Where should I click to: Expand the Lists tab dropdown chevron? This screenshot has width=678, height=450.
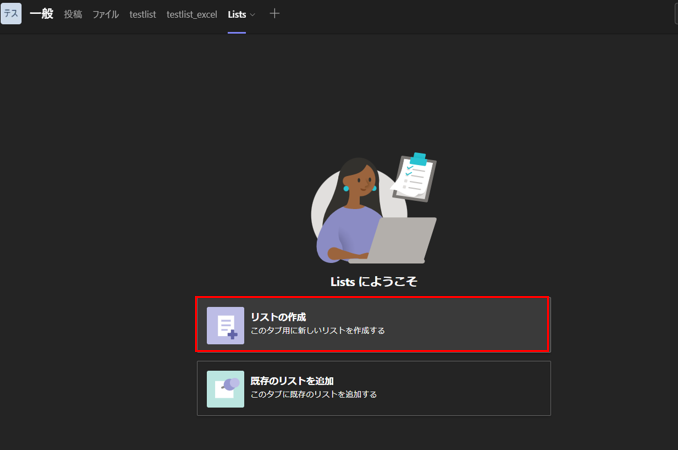coord(253,15)
